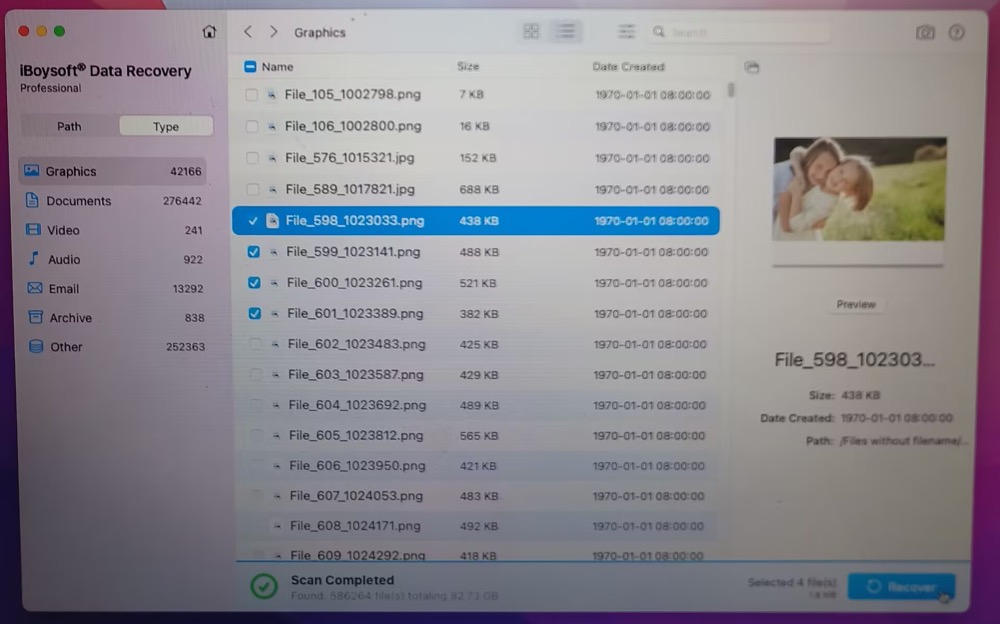Sort by the Date Created column header

pyautogui.click(x=628, y=66)
